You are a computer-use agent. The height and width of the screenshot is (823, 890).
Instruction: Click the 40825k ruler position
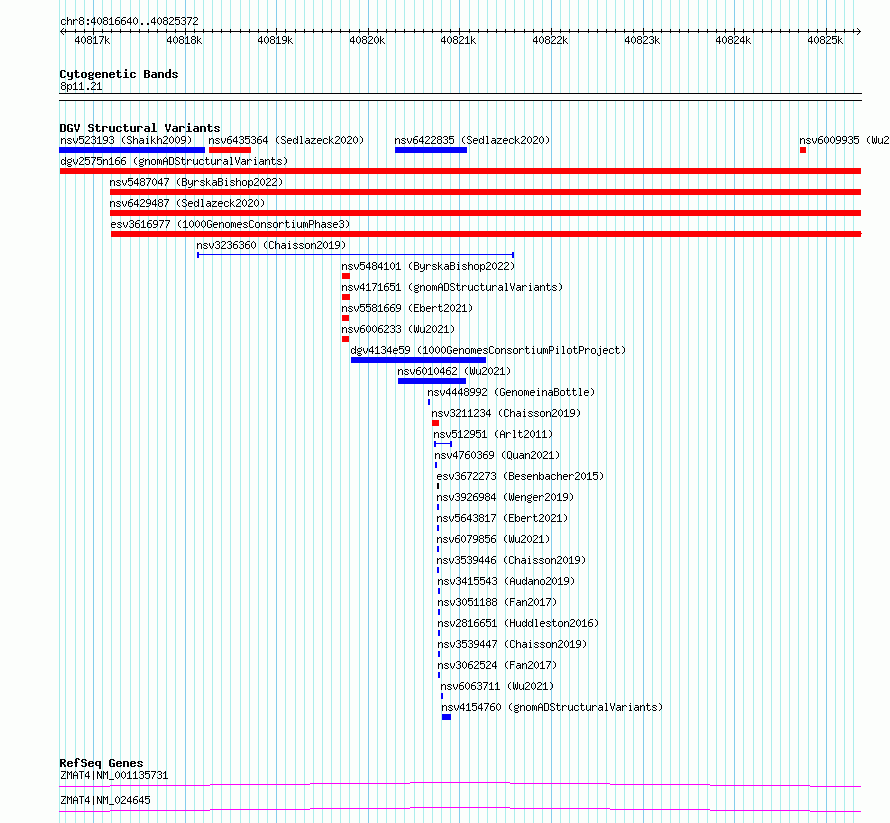825,40
